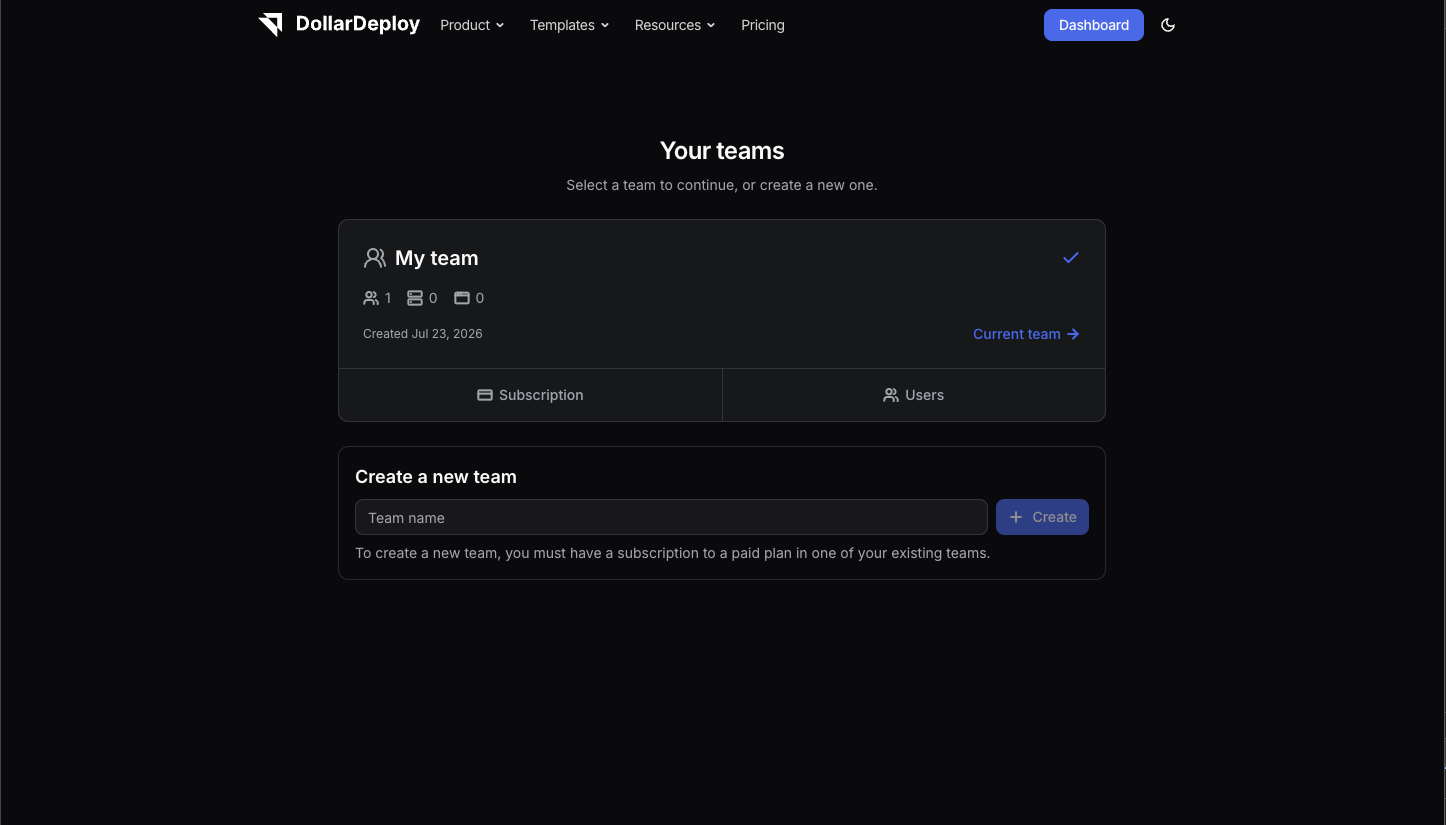Go to the Dashboard
Screen dimensions: 1446x825
click(x=1094, y=25)
